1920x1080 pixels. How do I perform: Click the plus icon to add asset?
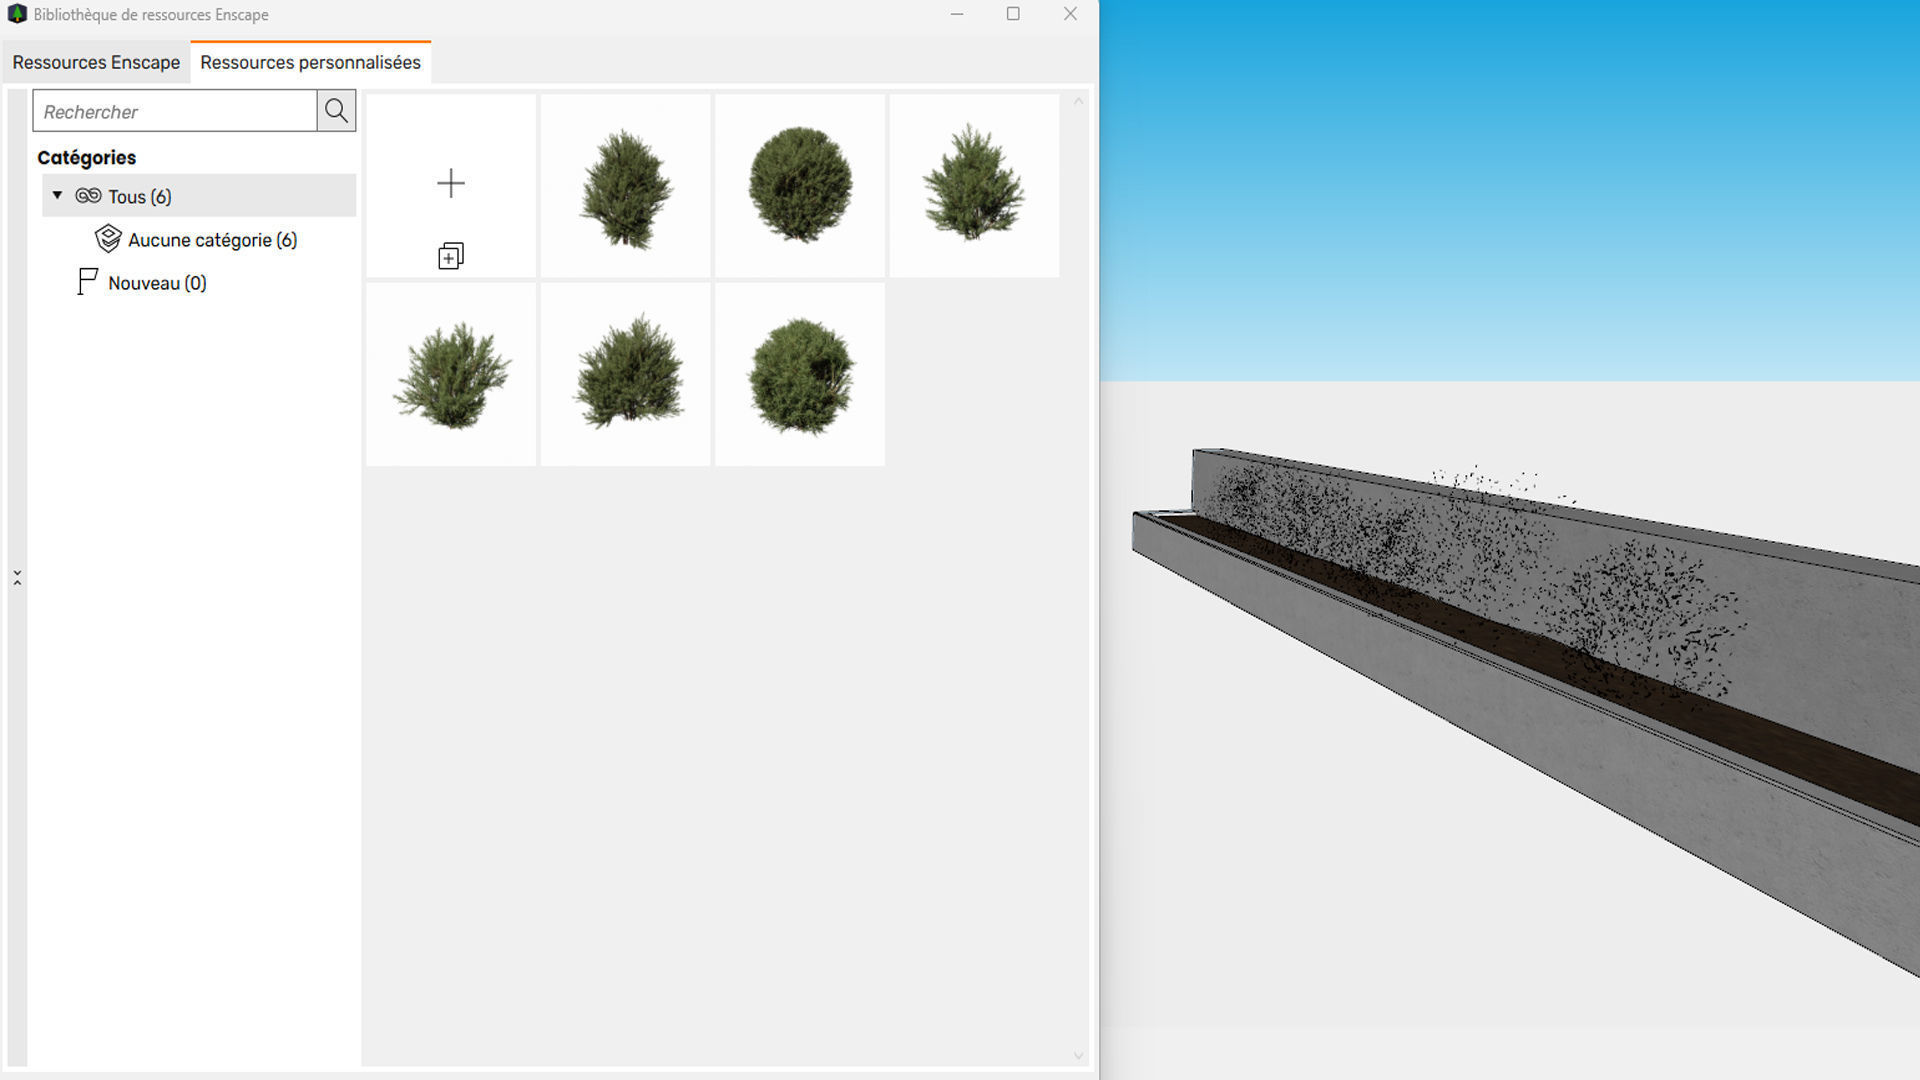click(x=451, y=183)
